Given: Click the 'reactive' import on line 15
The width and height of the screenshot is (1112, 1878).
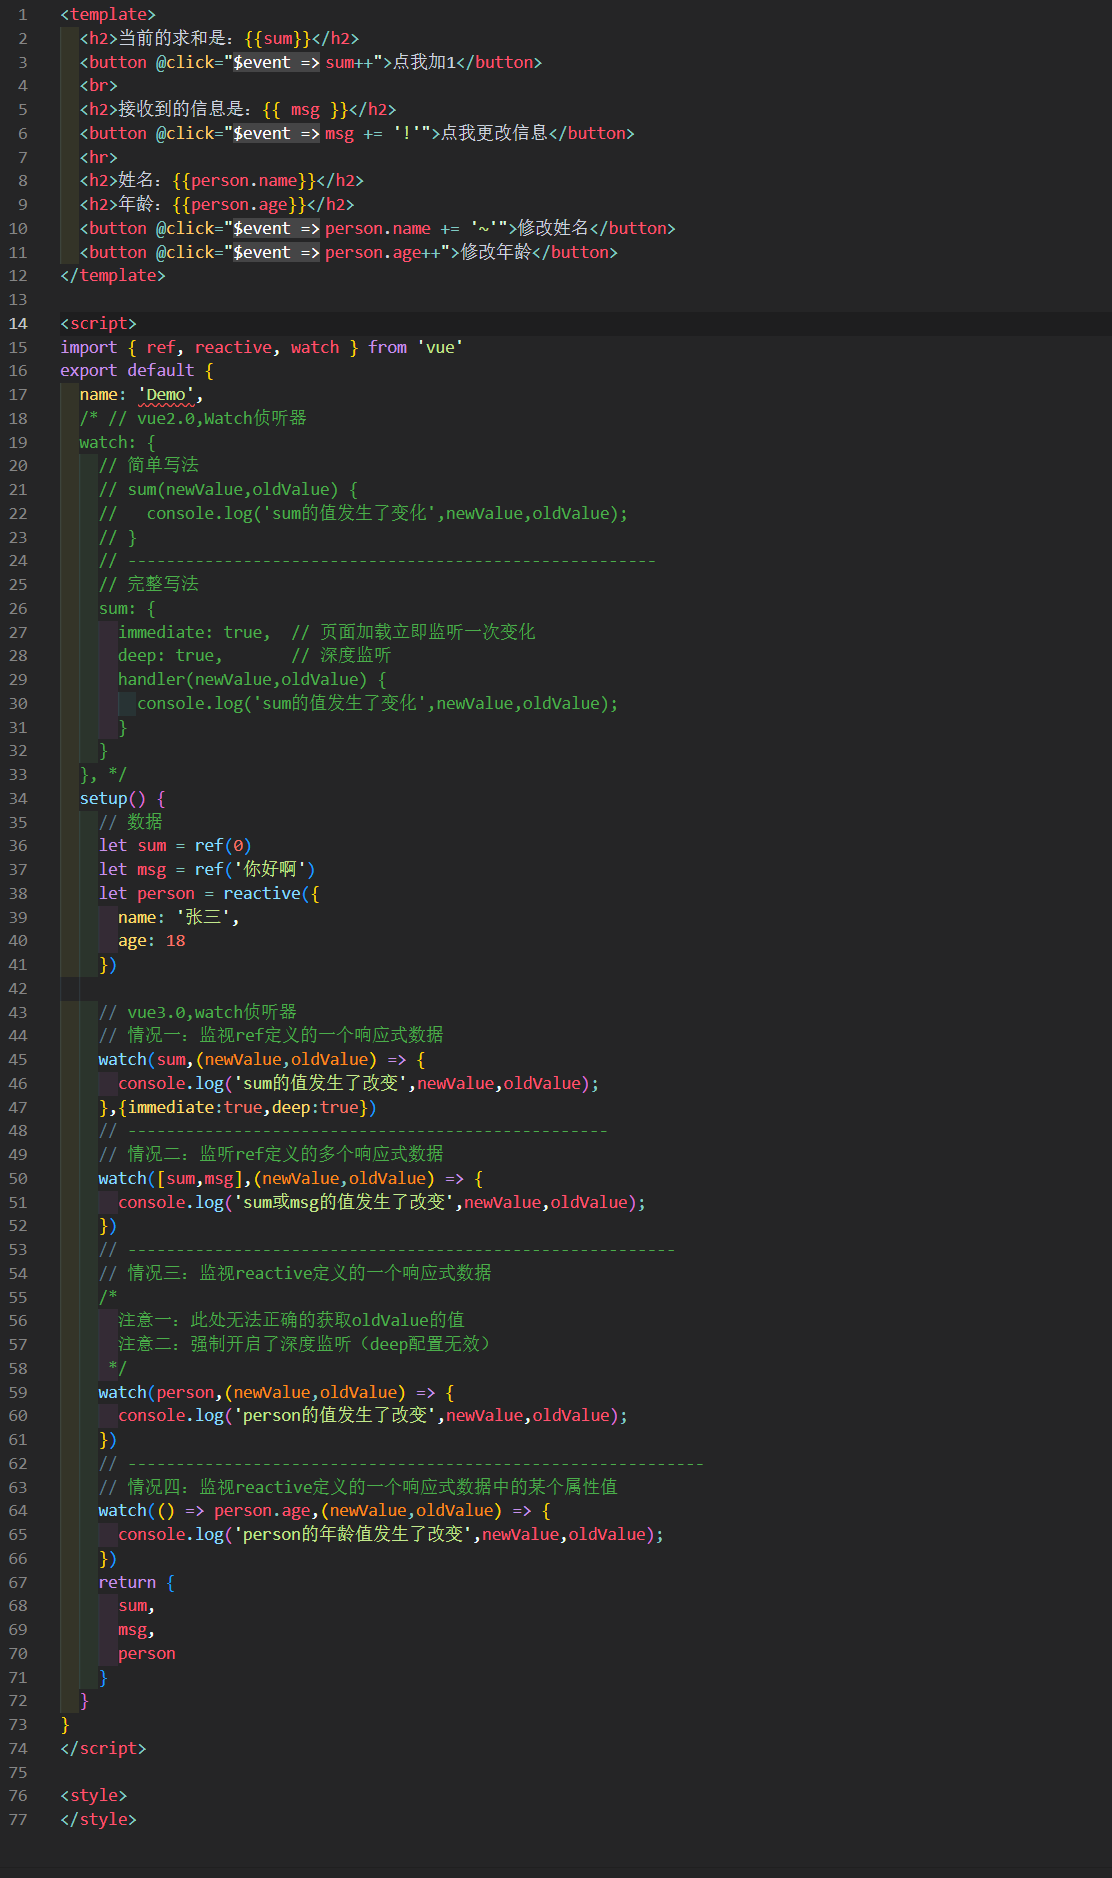Looking at the screenshot, I should coord(233,347).
